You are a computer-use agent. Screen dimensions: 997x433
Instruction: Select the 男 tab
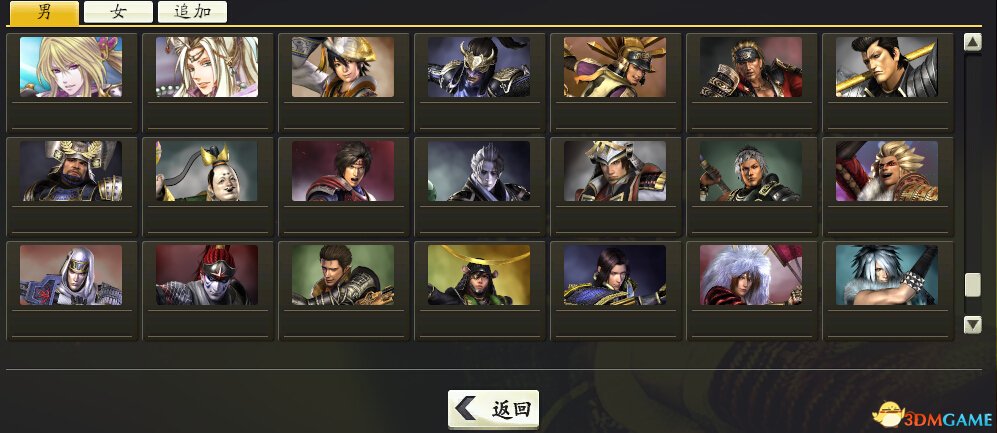(45, 13)
